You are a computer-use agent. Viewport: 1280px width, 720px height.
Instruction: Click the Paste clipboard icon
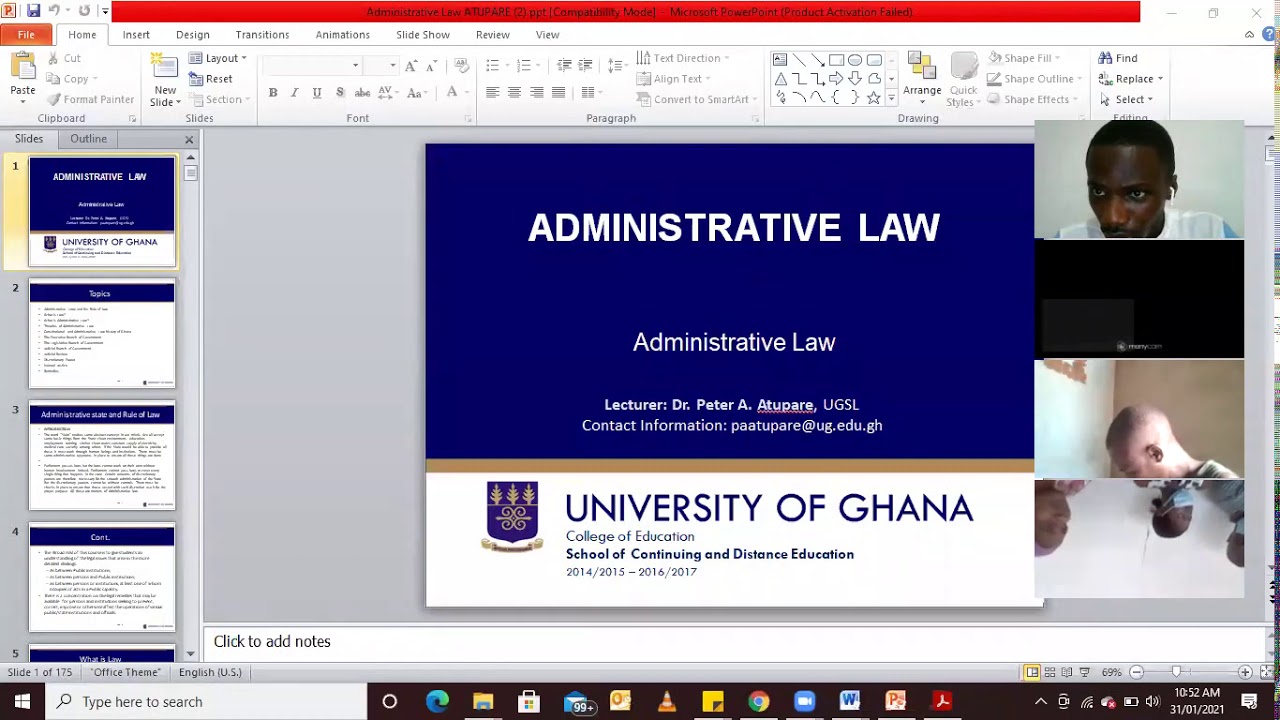pos(23,67)
